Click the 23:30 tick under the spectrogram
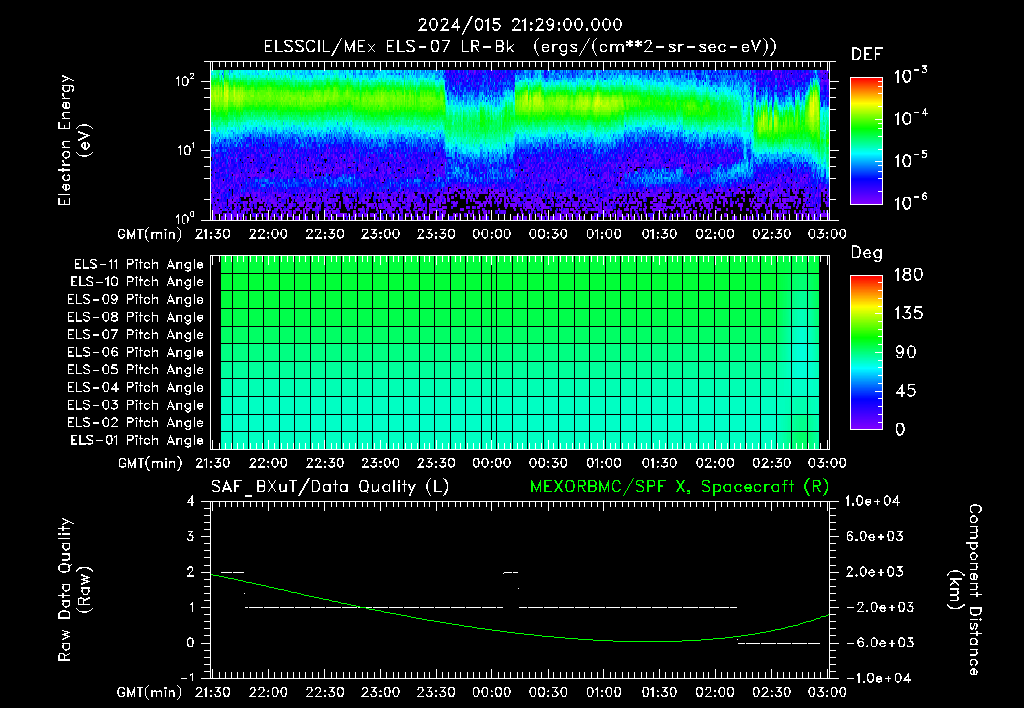Screen dimensions: 1024x708 coord(436,234)
